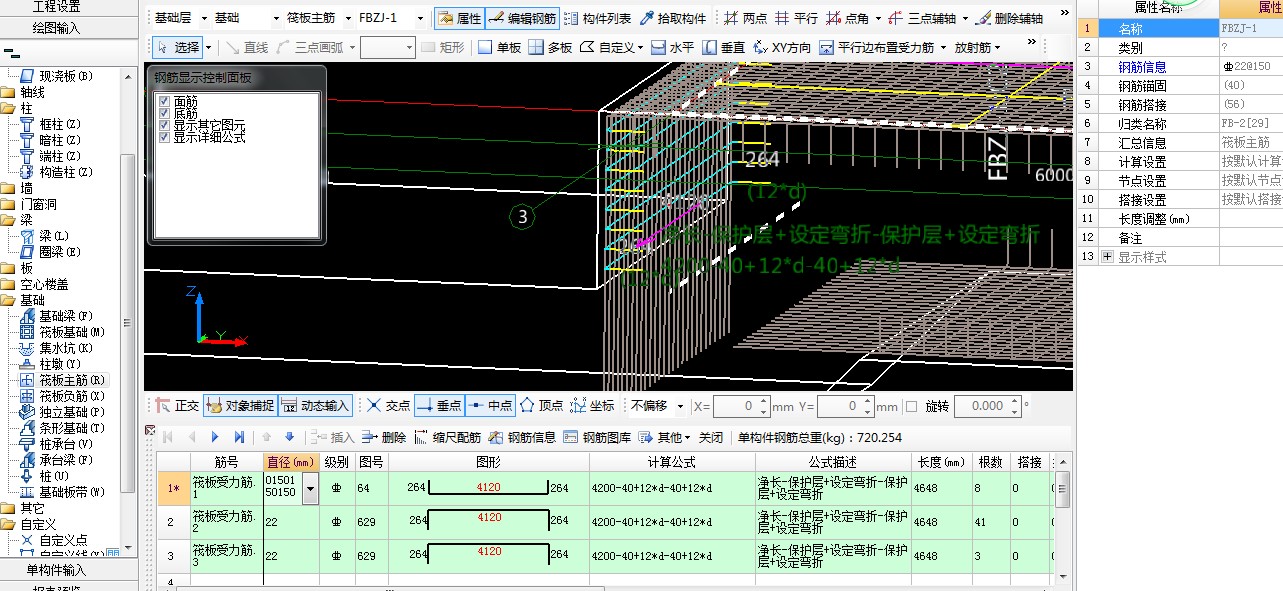Viewport: 1283px width, 591px height.
Task: Click the 钢筋信息 value 22@150 cell
Action: (1250, 66)
